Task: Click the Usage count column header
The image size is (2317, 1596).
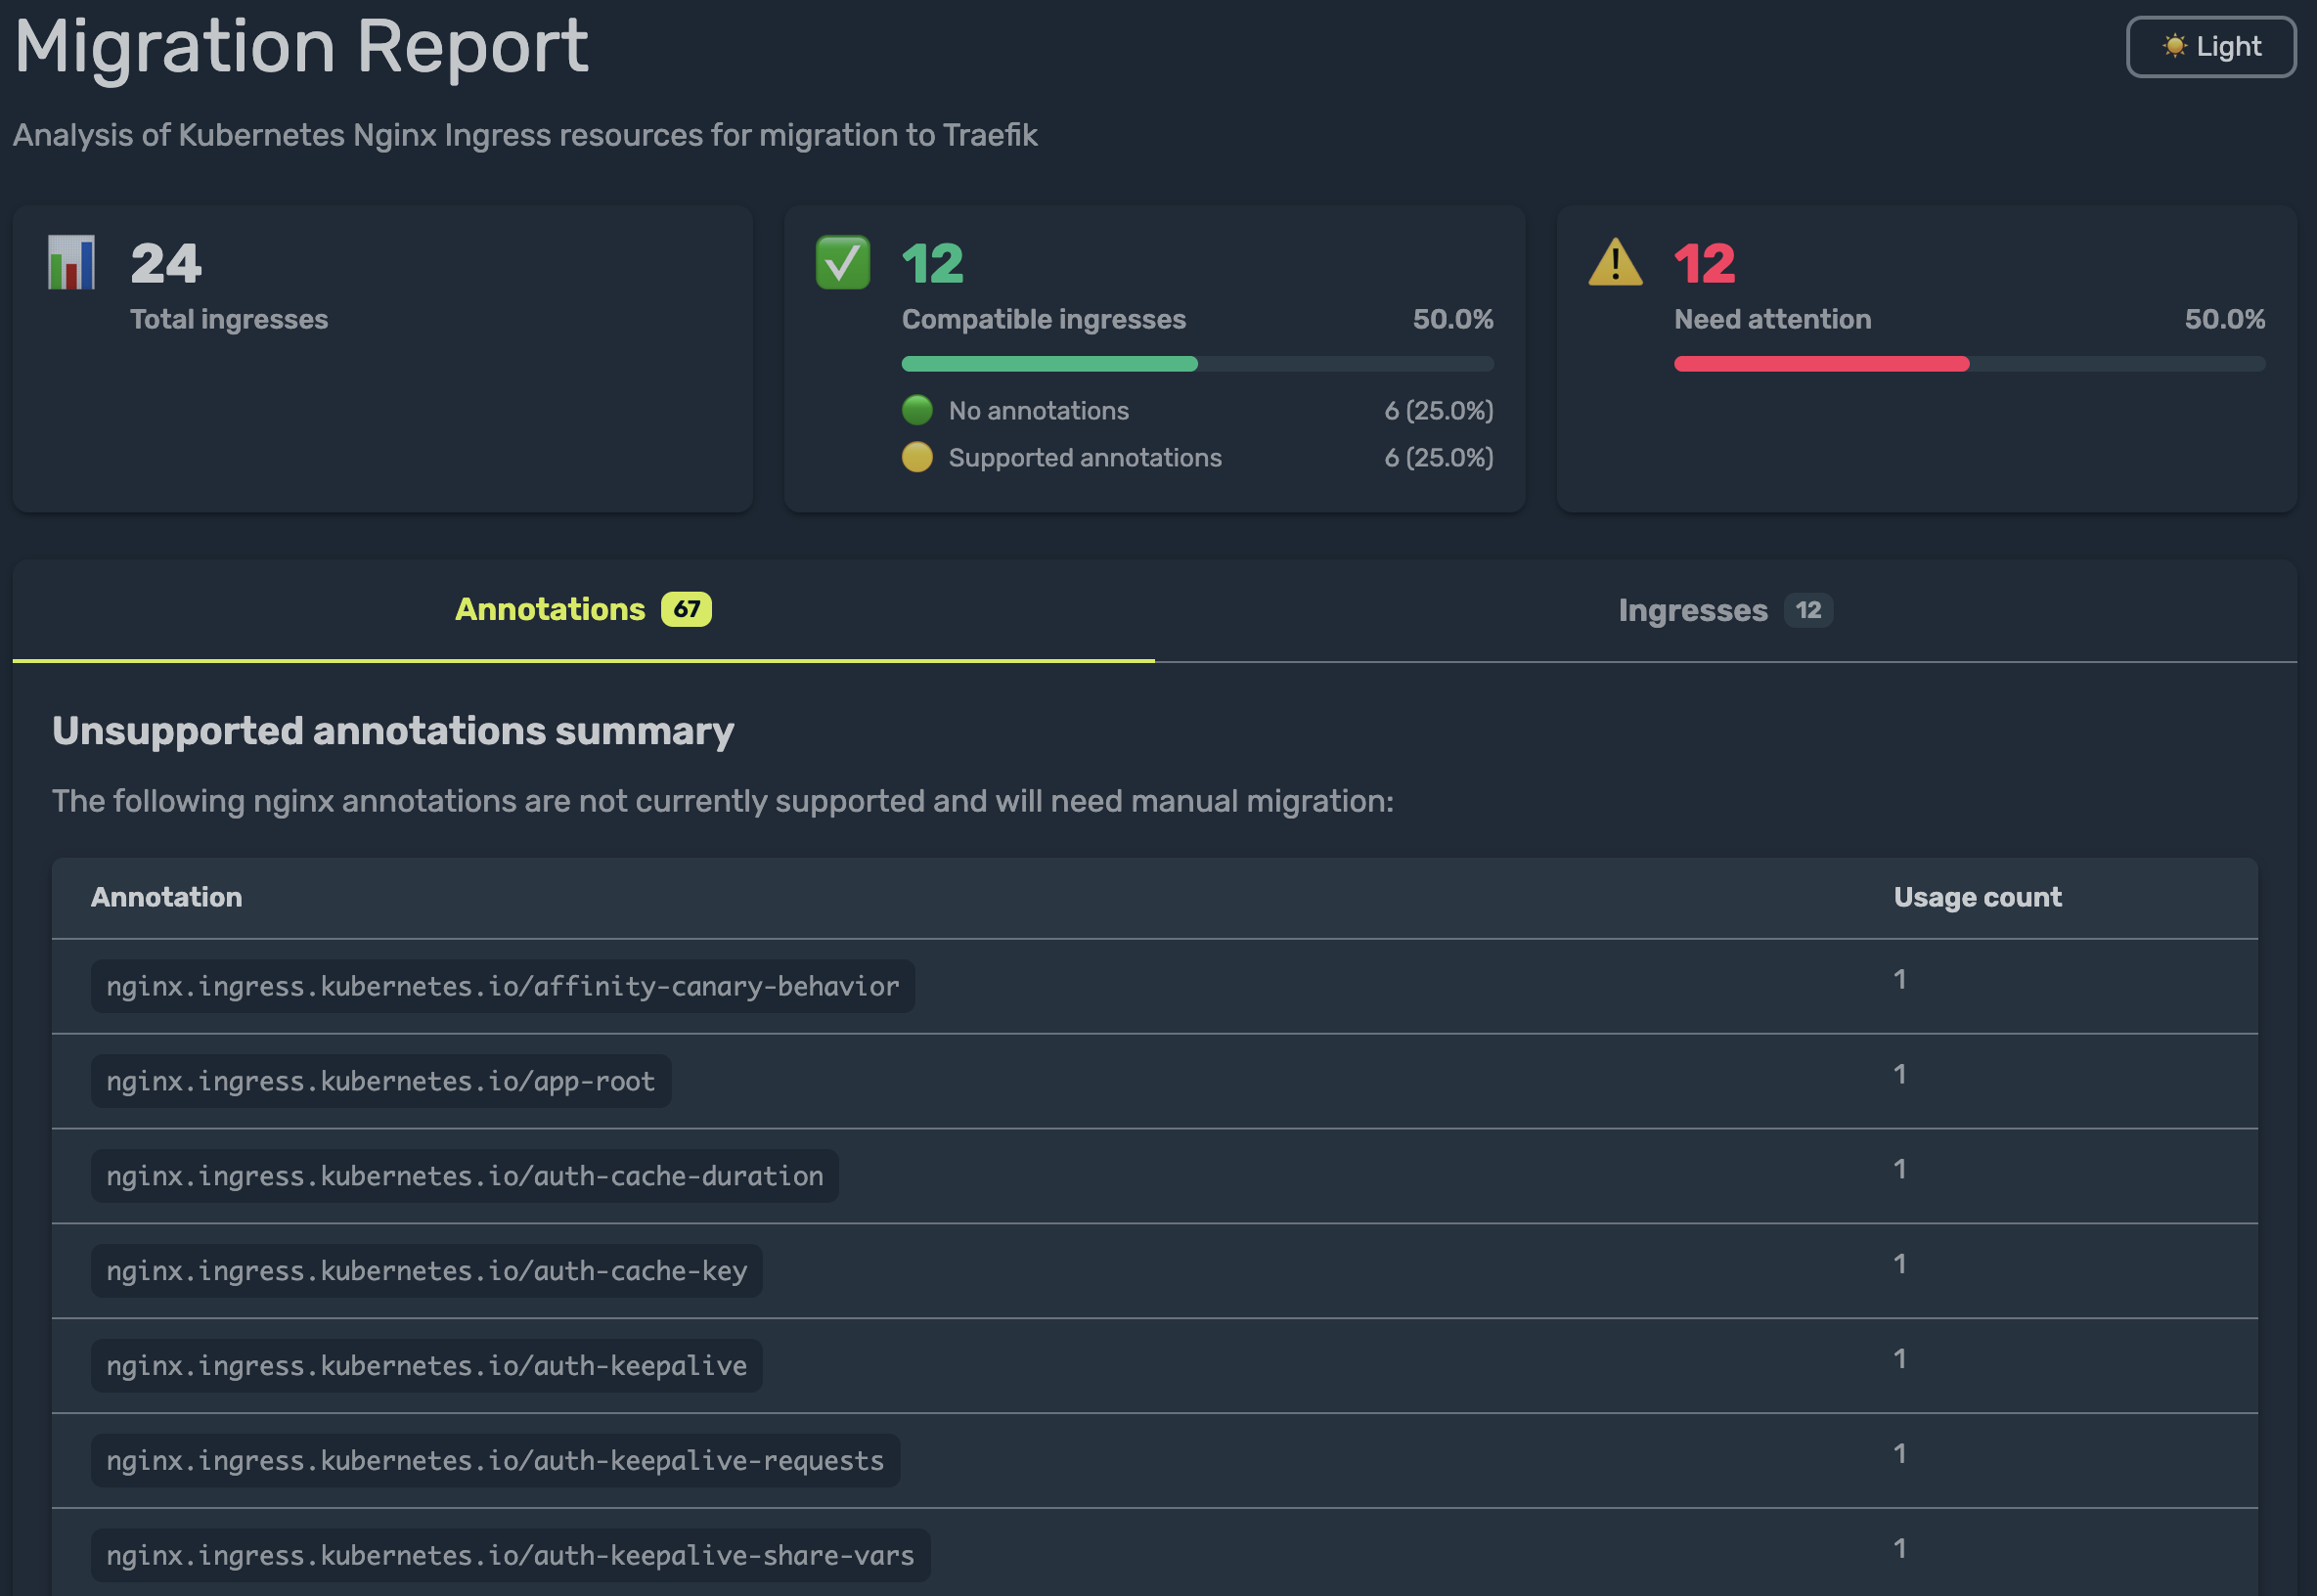Action: coord(1977,897)
